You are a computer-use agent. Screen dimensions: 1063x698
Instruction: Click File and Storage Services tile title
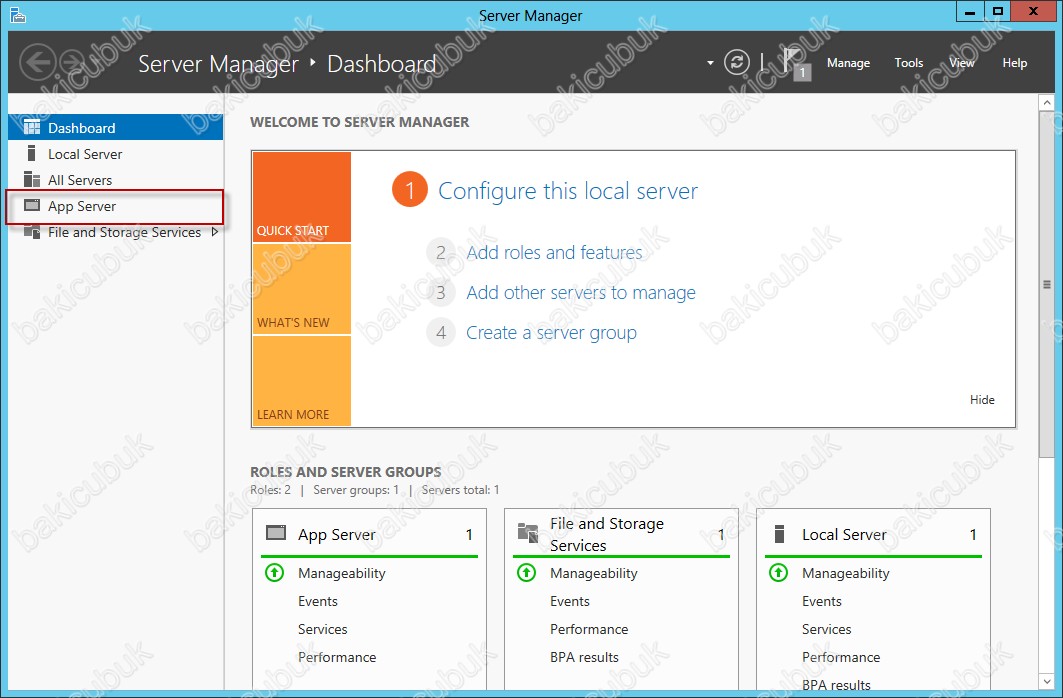pos(607,534)
